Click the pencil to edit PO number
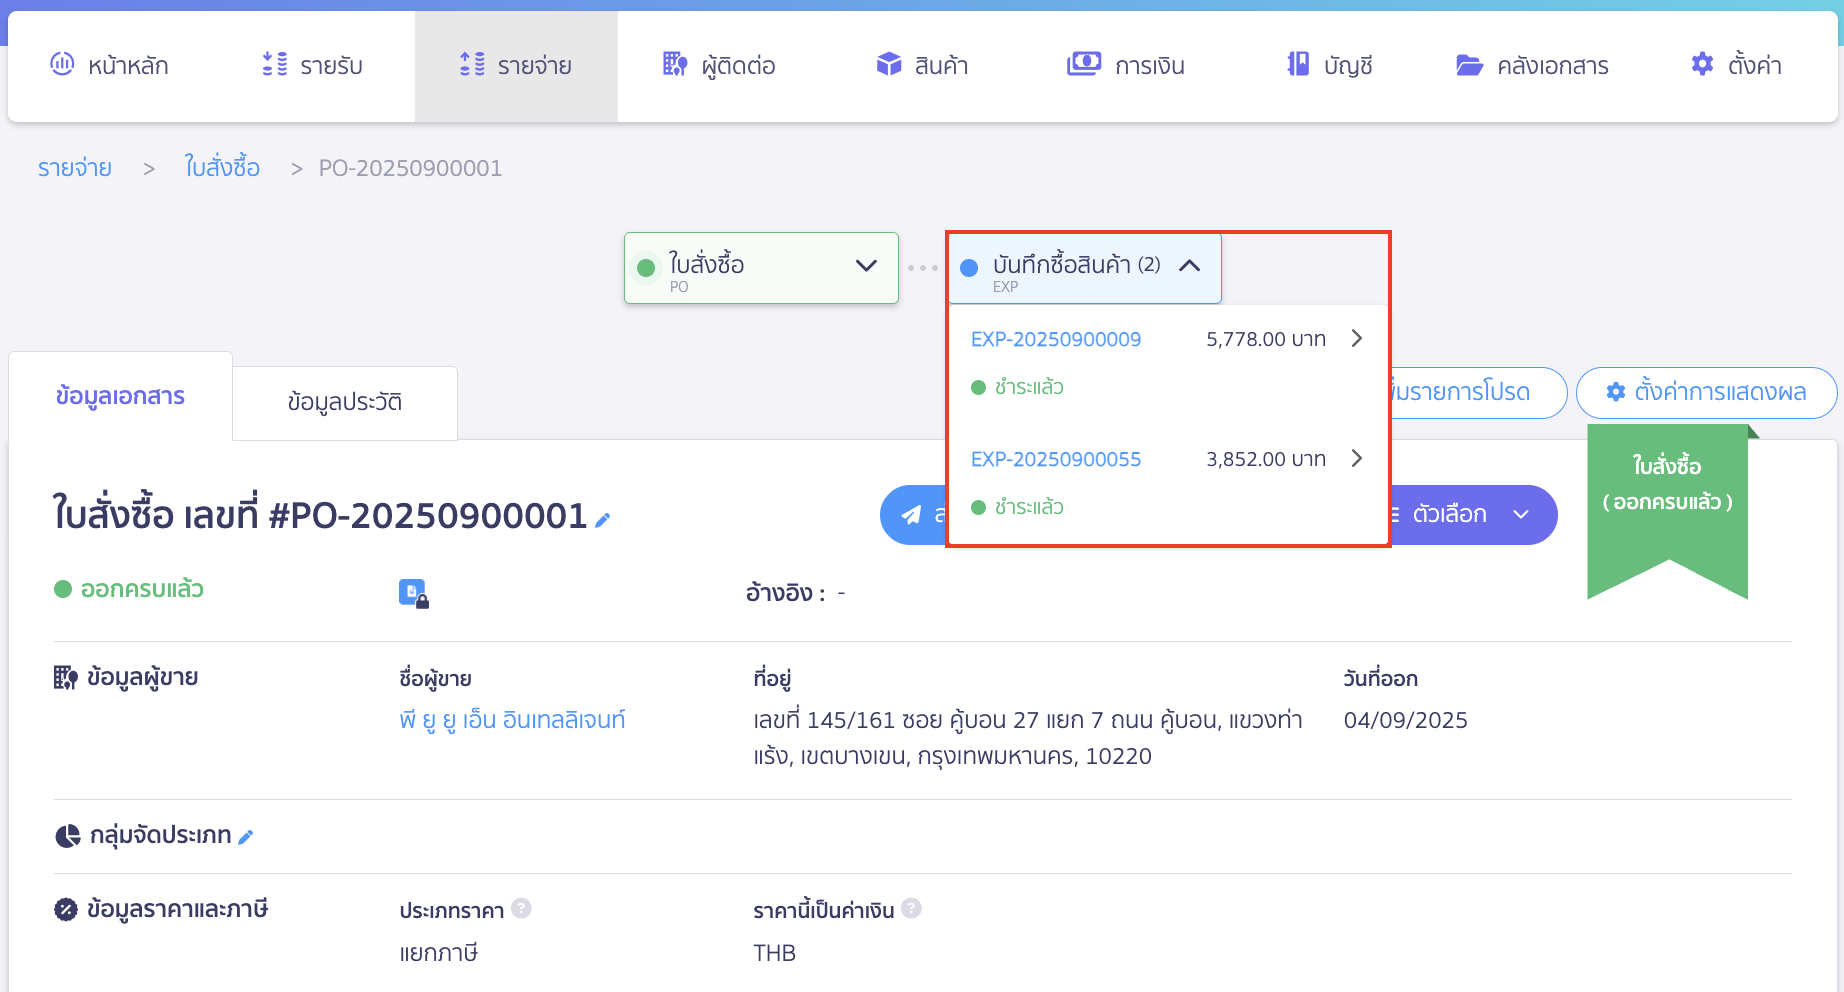The image size is (1844, 992). pyautogui.click(x=603, y=519)
